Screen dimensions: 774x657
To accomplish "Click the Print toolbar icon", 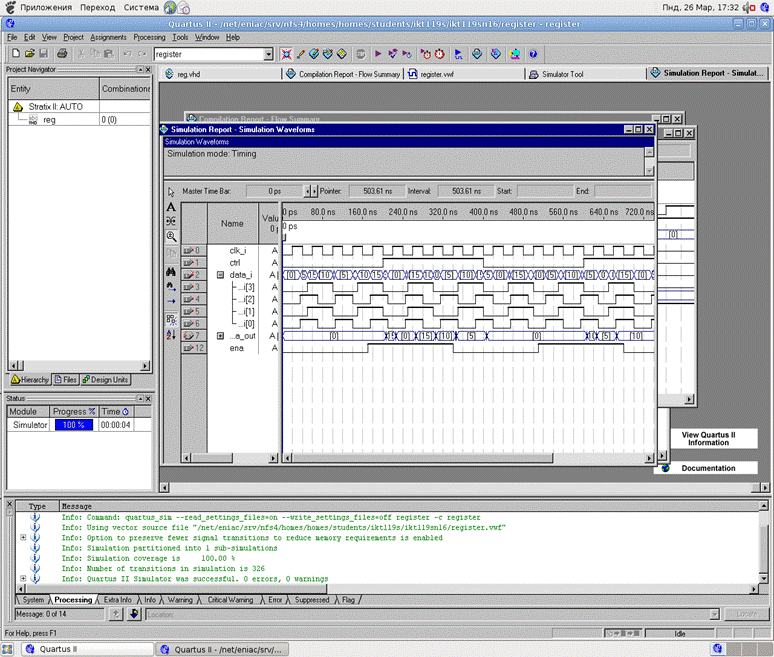I will click(x=62, y=54).
